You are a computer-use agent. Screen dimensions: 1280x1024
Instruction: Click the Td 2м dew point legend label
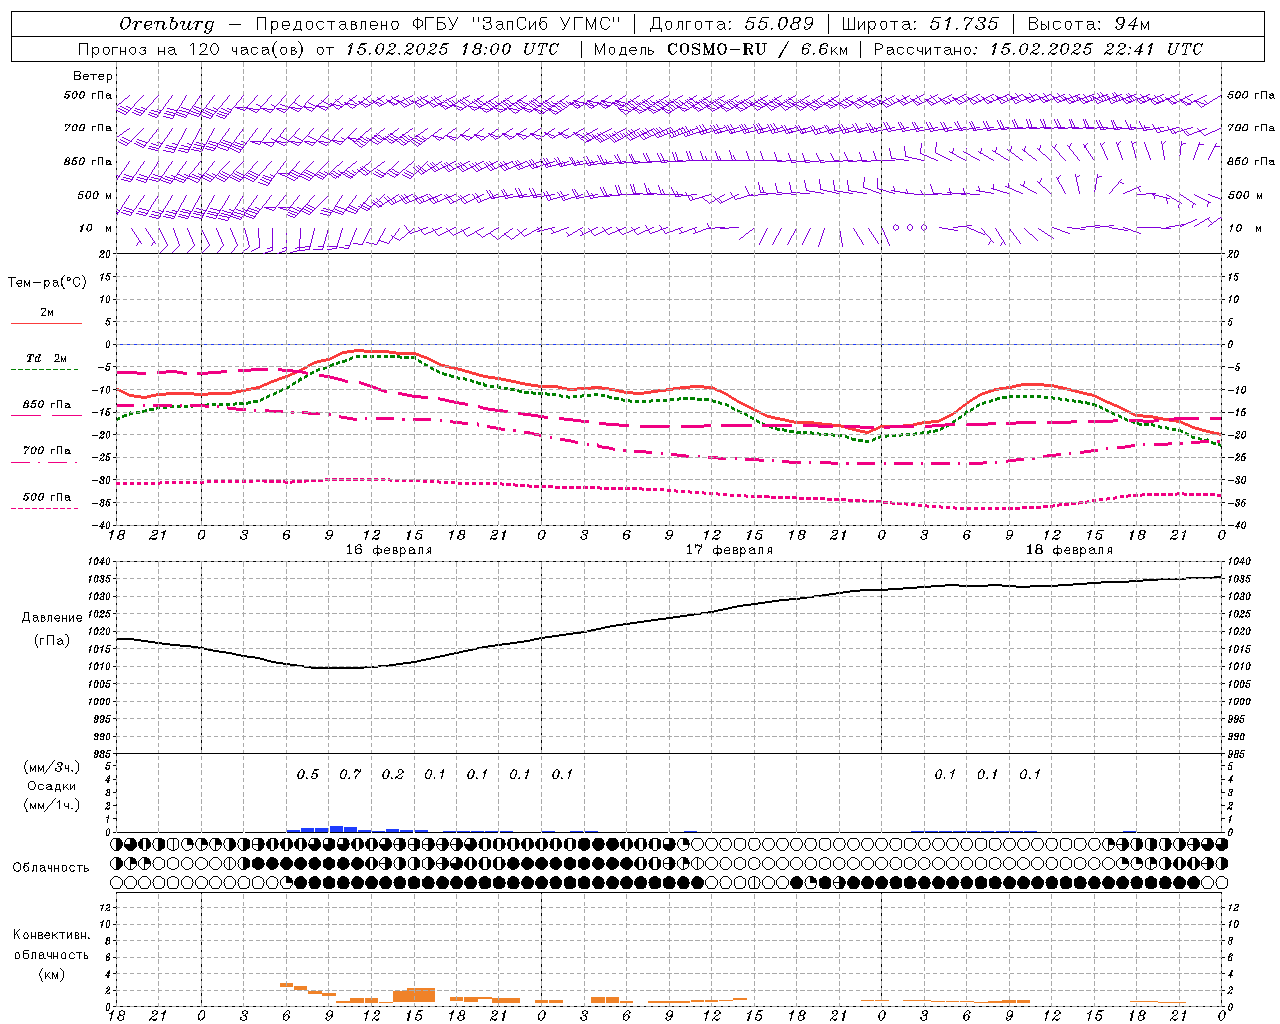(x=46, y=358)
